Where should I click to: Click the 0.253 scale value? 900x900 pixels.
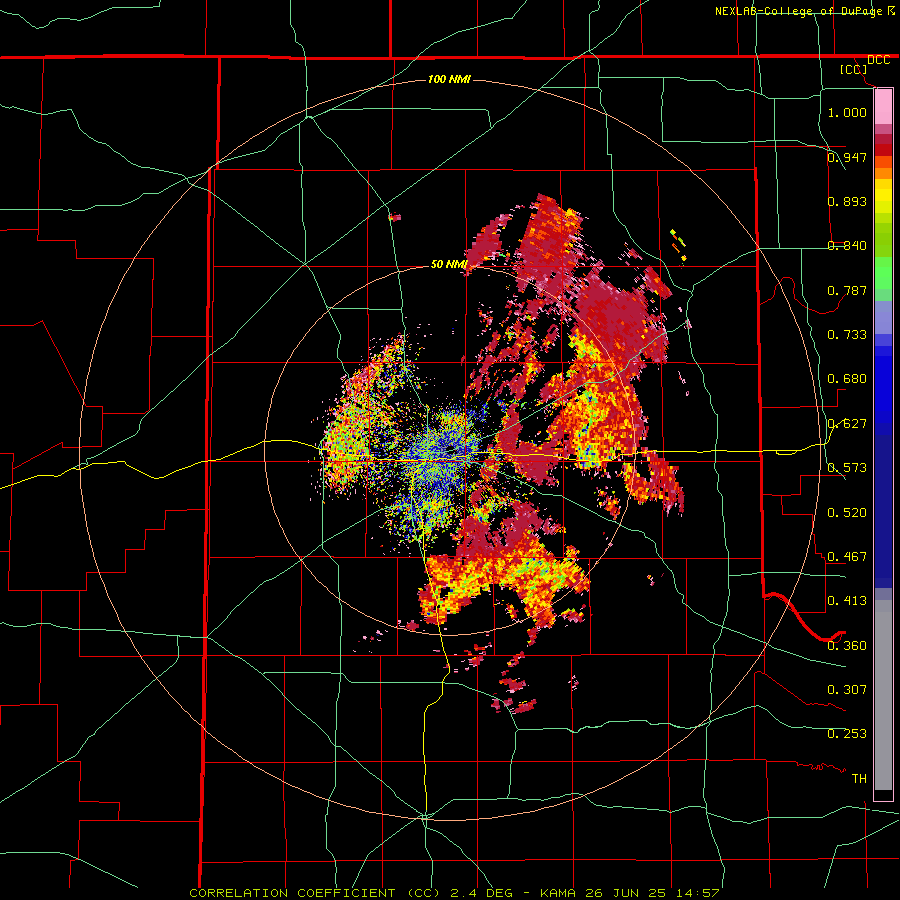pyautogui.click(x=847, y=734)
